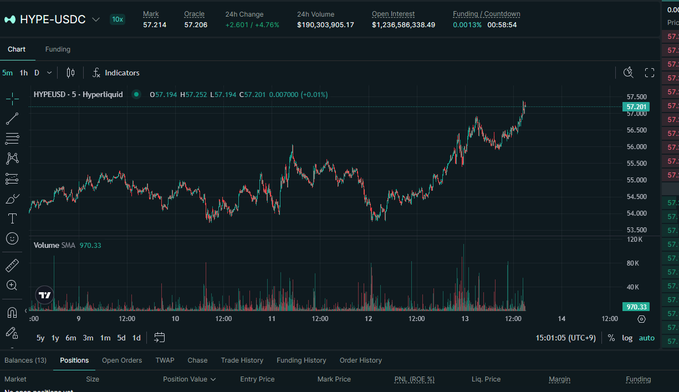
Task: Click the quick search icon
Action: tap(628, 73)
